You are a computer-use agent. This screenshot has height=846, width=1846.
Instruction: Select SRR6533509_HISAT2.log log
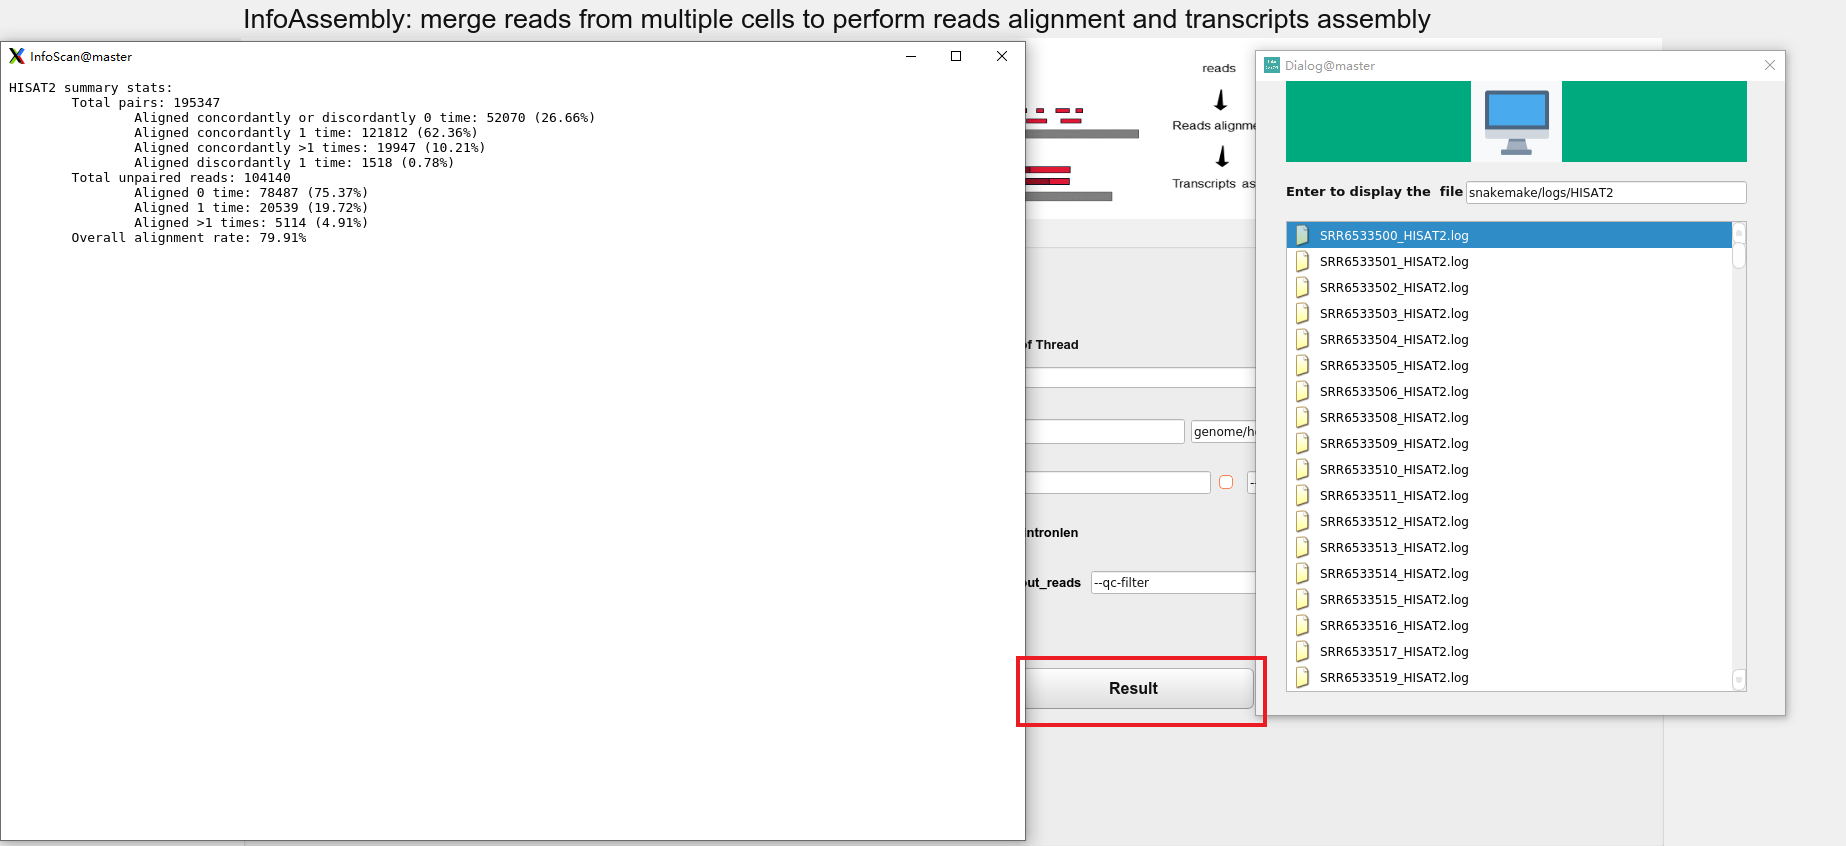1509,443
